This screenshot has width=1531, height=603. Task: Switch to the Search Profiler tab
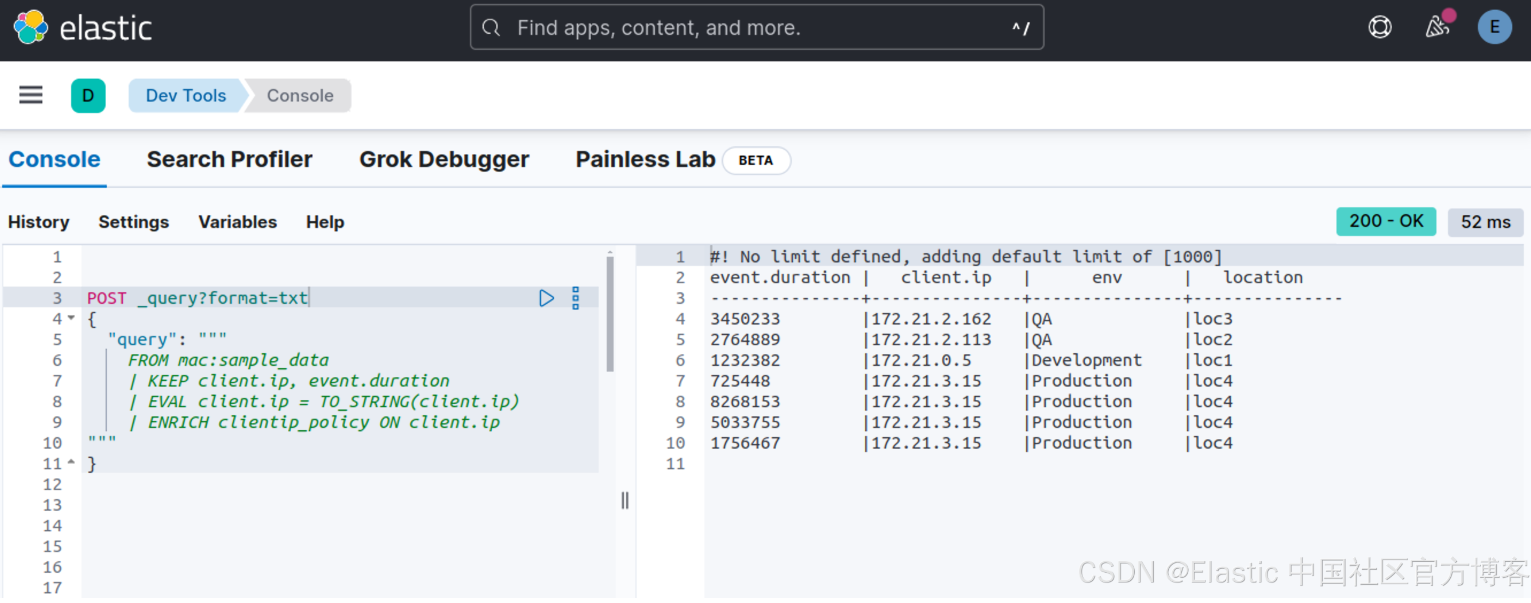pyautogui.click(x=230, y=160)
